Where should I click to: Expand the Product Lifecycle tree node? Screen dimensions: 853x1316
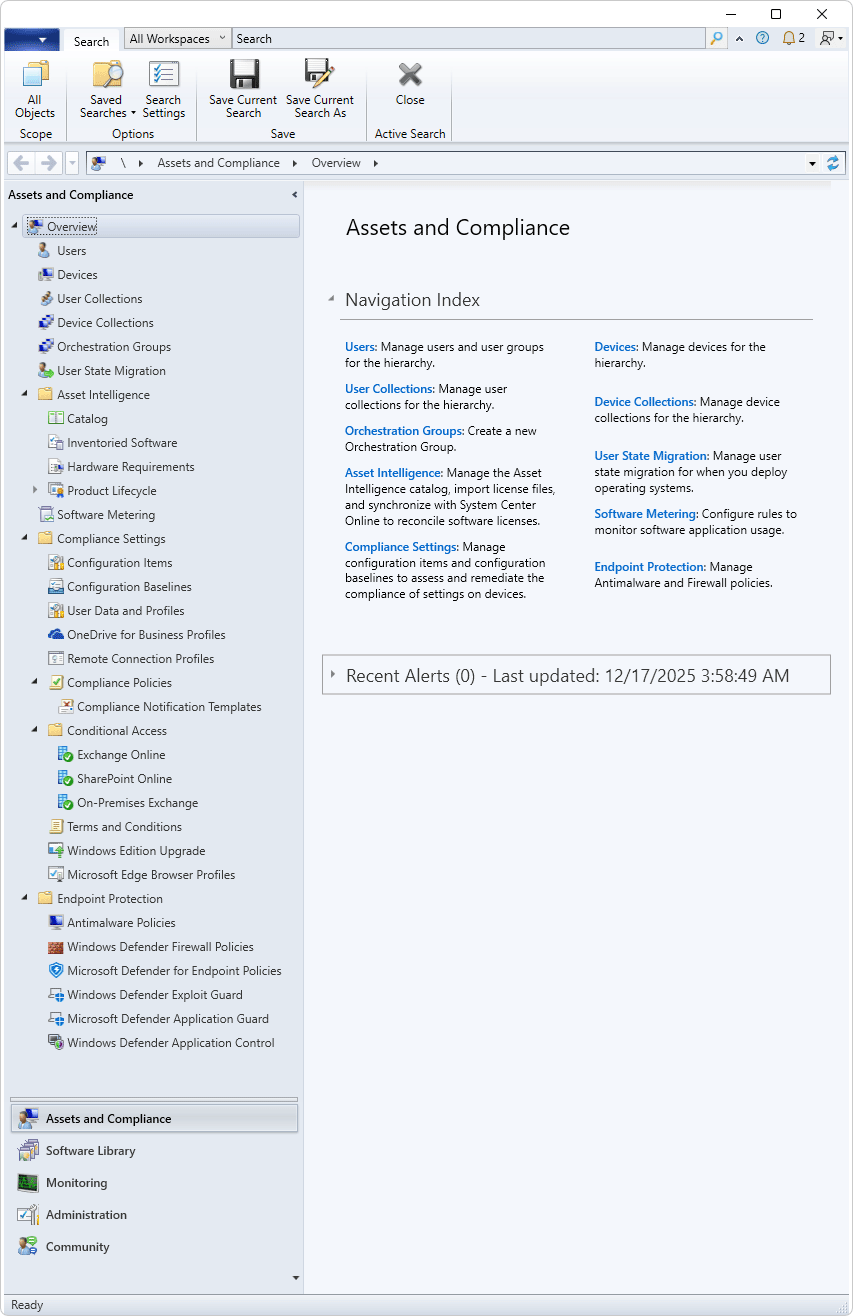(x=35, y=490)
